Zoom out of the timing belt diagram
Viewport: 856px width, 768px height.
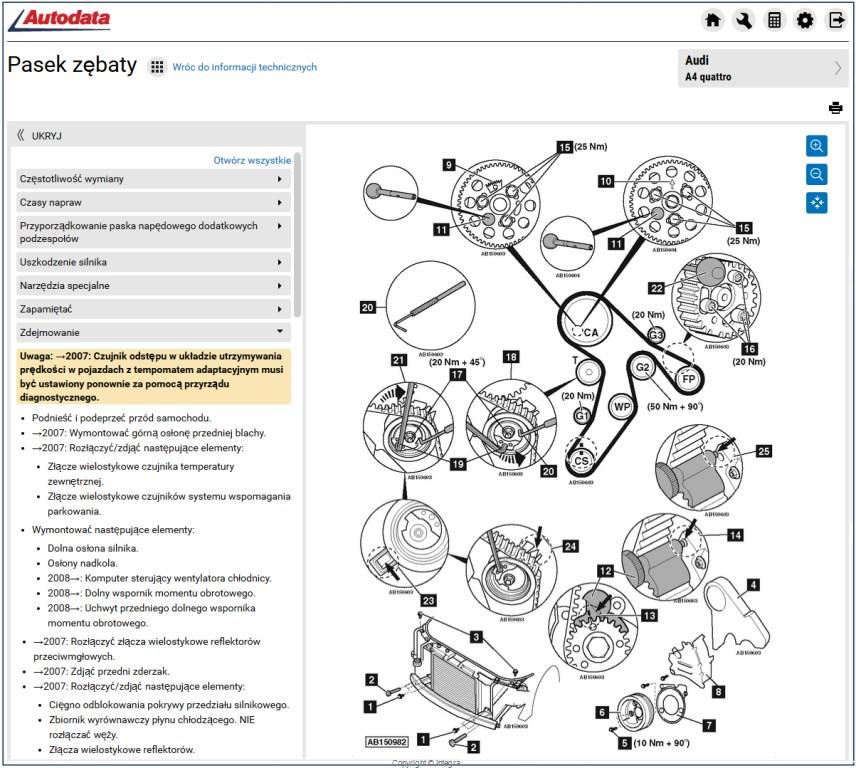point(817,174)
